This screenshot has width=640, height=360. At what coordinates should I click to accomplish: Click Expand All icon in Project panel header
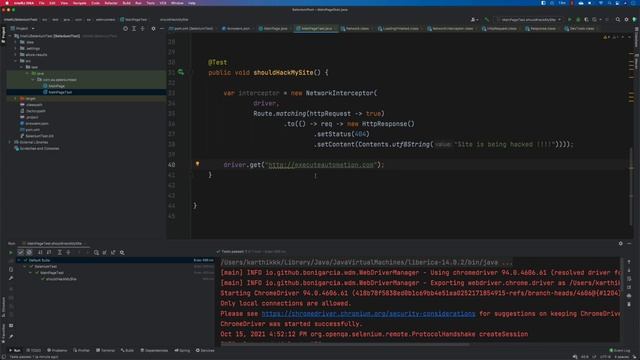[x=134, y=29]
